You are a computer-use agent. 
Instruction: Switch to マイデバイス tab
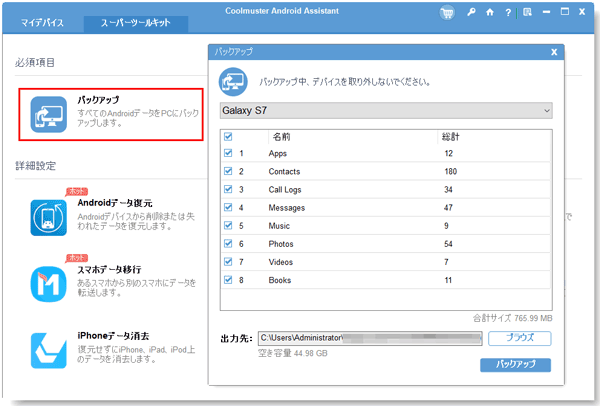pyautogui.click(x=42, y=23)
